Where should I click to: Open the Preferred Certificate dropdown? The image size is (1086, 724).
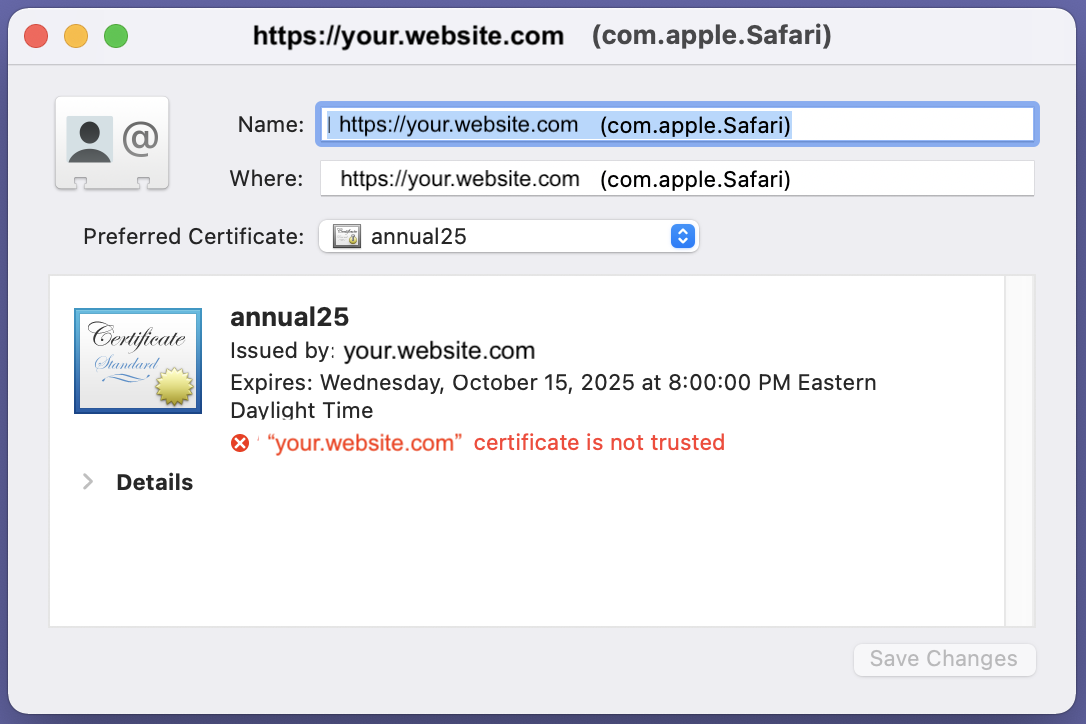click(509, 236)
